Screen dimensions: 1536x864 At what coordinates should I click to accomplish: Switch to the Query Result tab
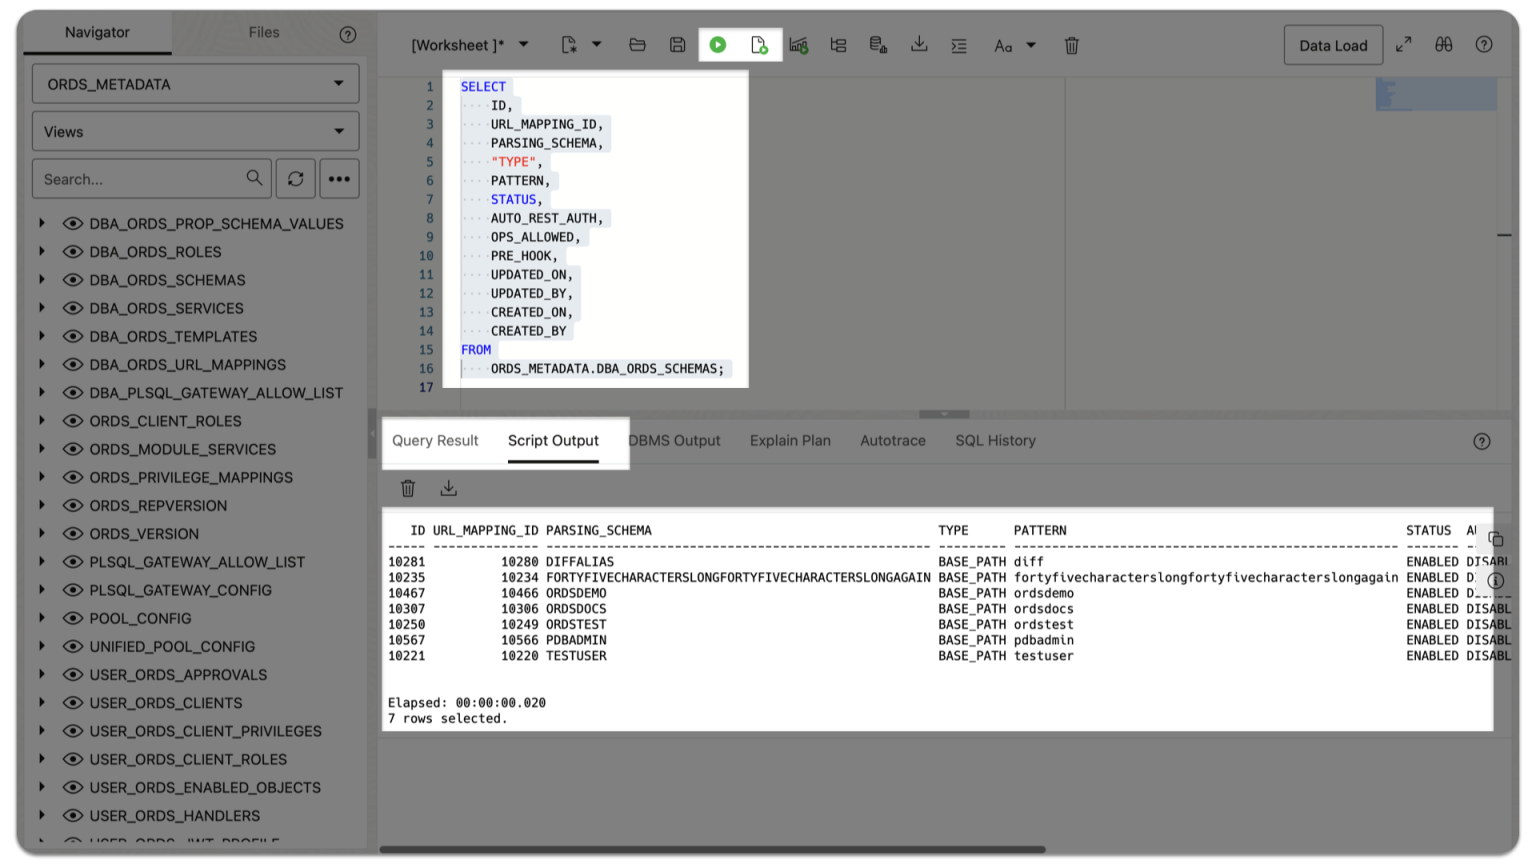pyautogui.click(x=435, y=440)
